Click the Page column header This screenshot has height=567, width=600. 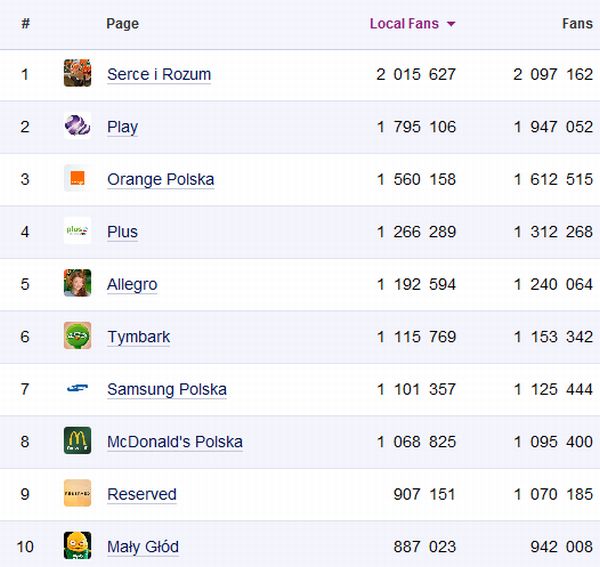[122, 24]
